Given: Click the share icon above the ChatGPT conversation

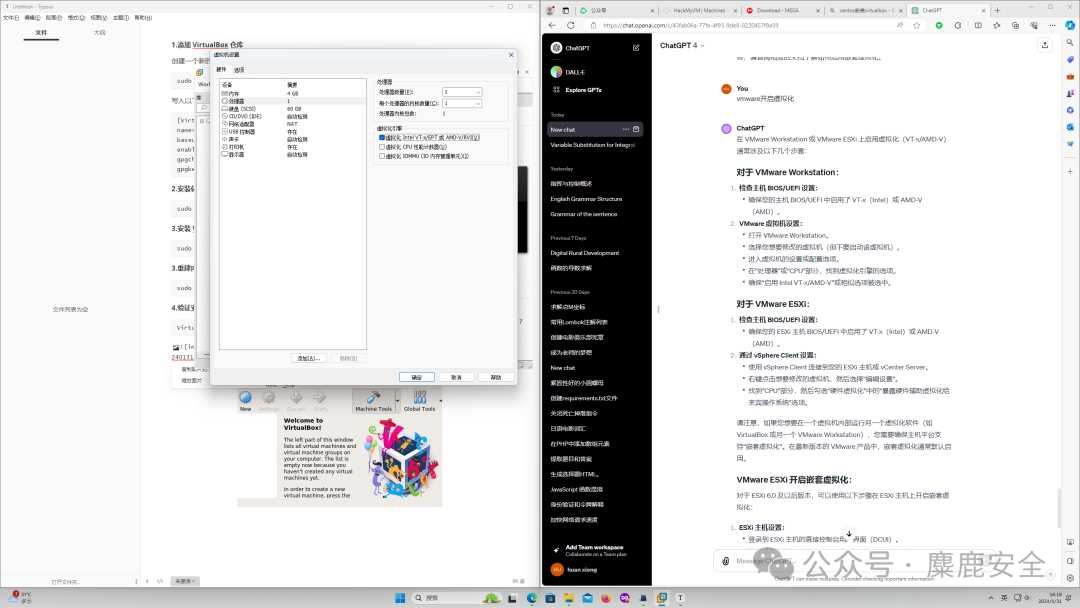Looking at the screenshot, I should point(1045,45).
